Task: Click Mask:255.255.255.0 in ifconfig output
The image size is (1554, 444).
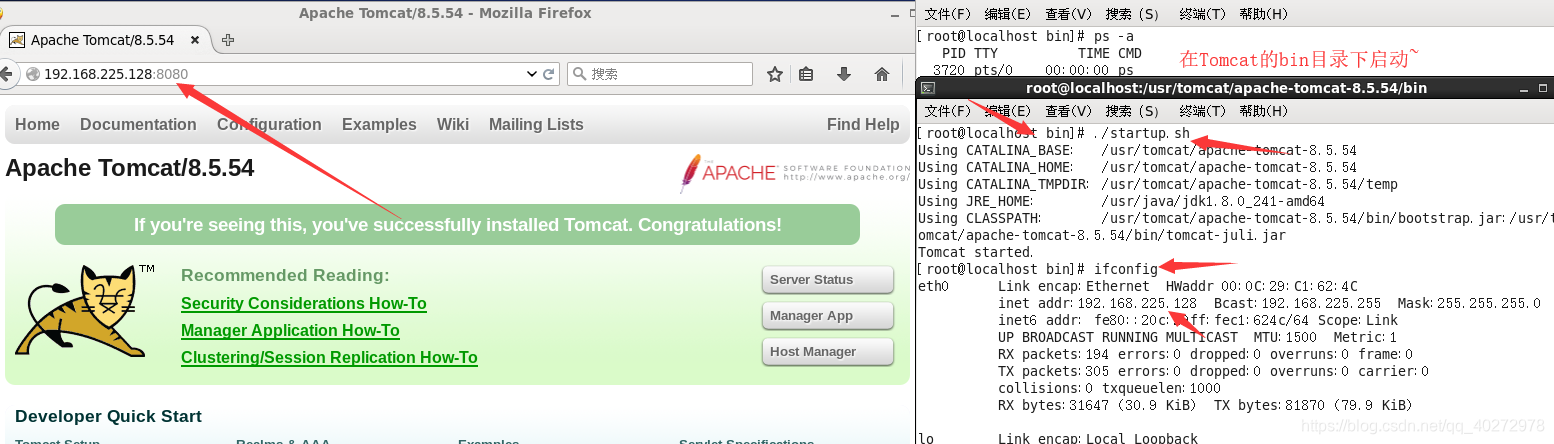Action: click(x=1469, y=303)
